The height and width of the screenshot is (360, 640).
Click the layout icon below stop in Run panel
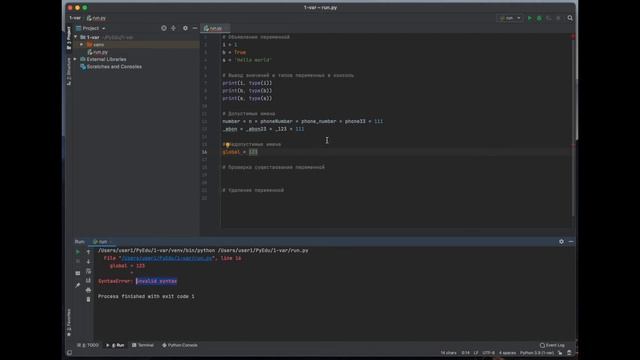pyautogui.click(x=78, y=273)
